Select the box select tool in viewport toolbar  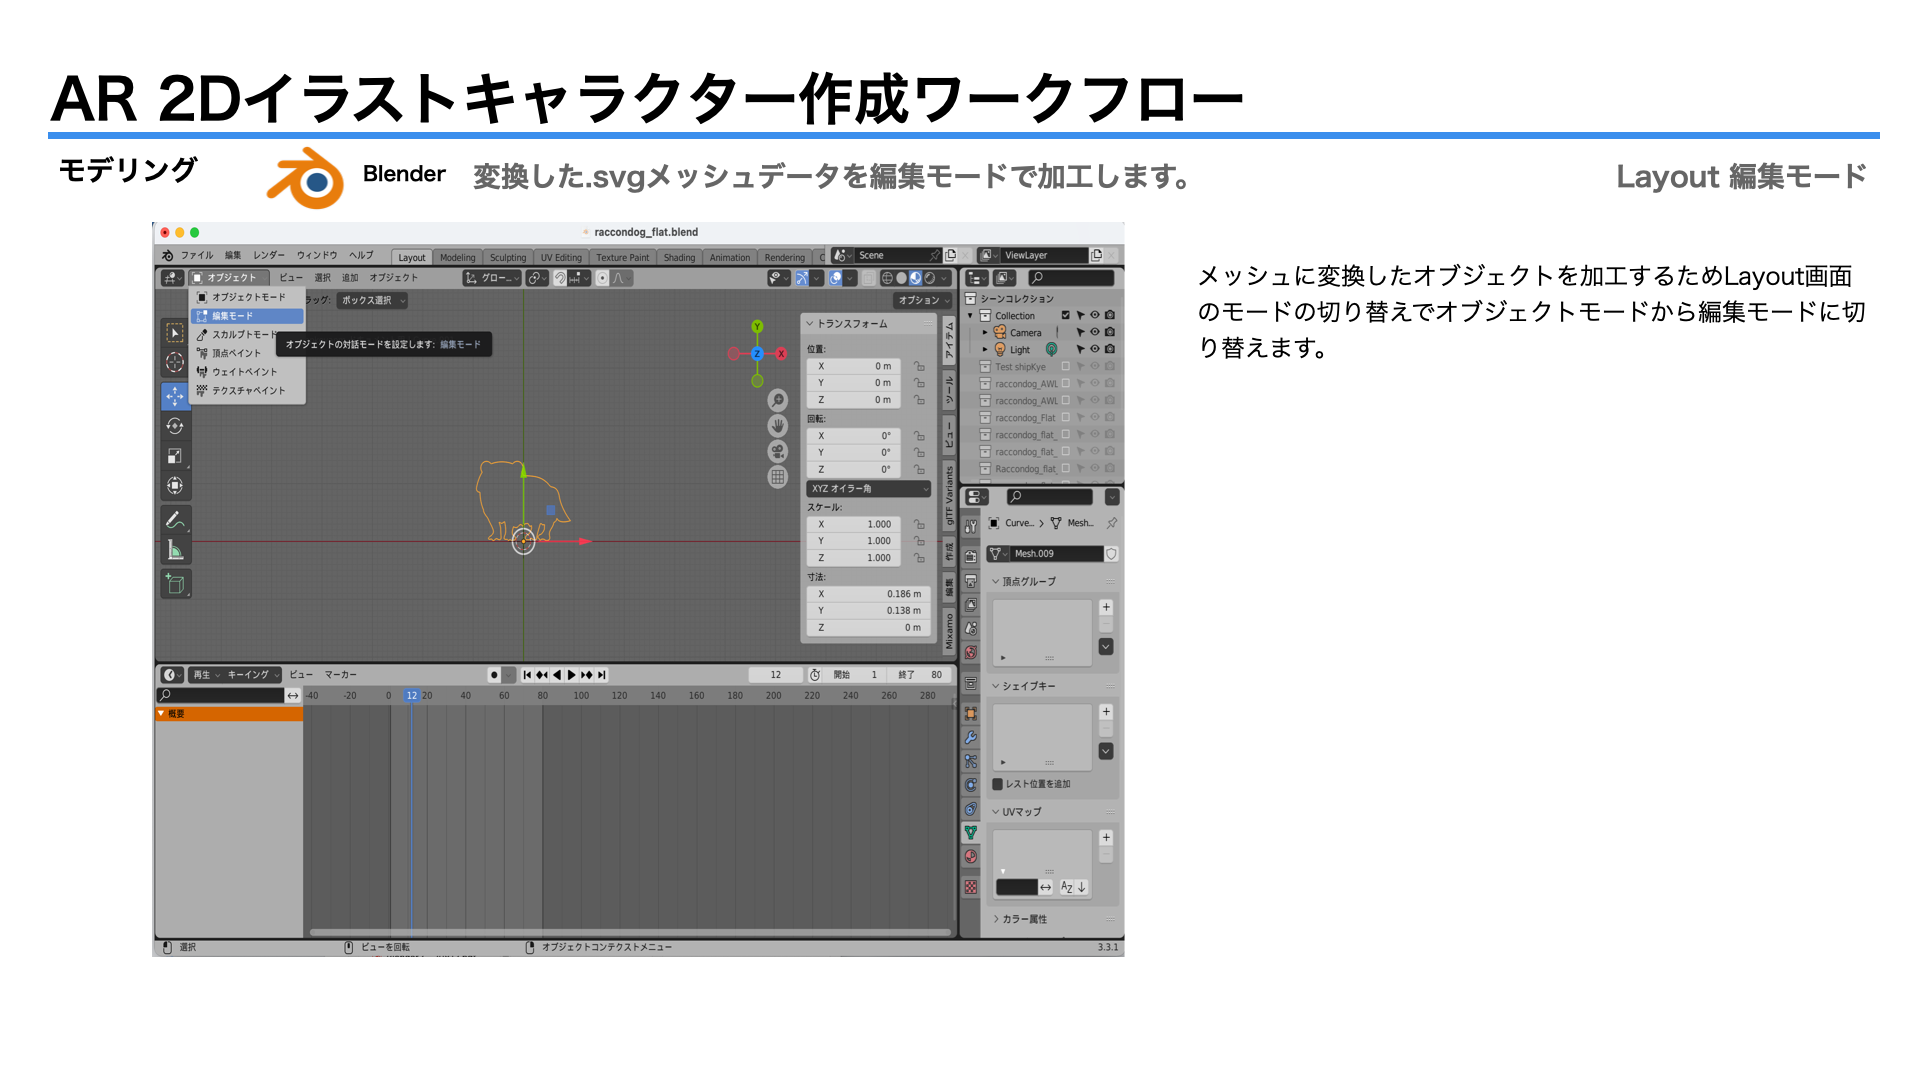(175, 332)
